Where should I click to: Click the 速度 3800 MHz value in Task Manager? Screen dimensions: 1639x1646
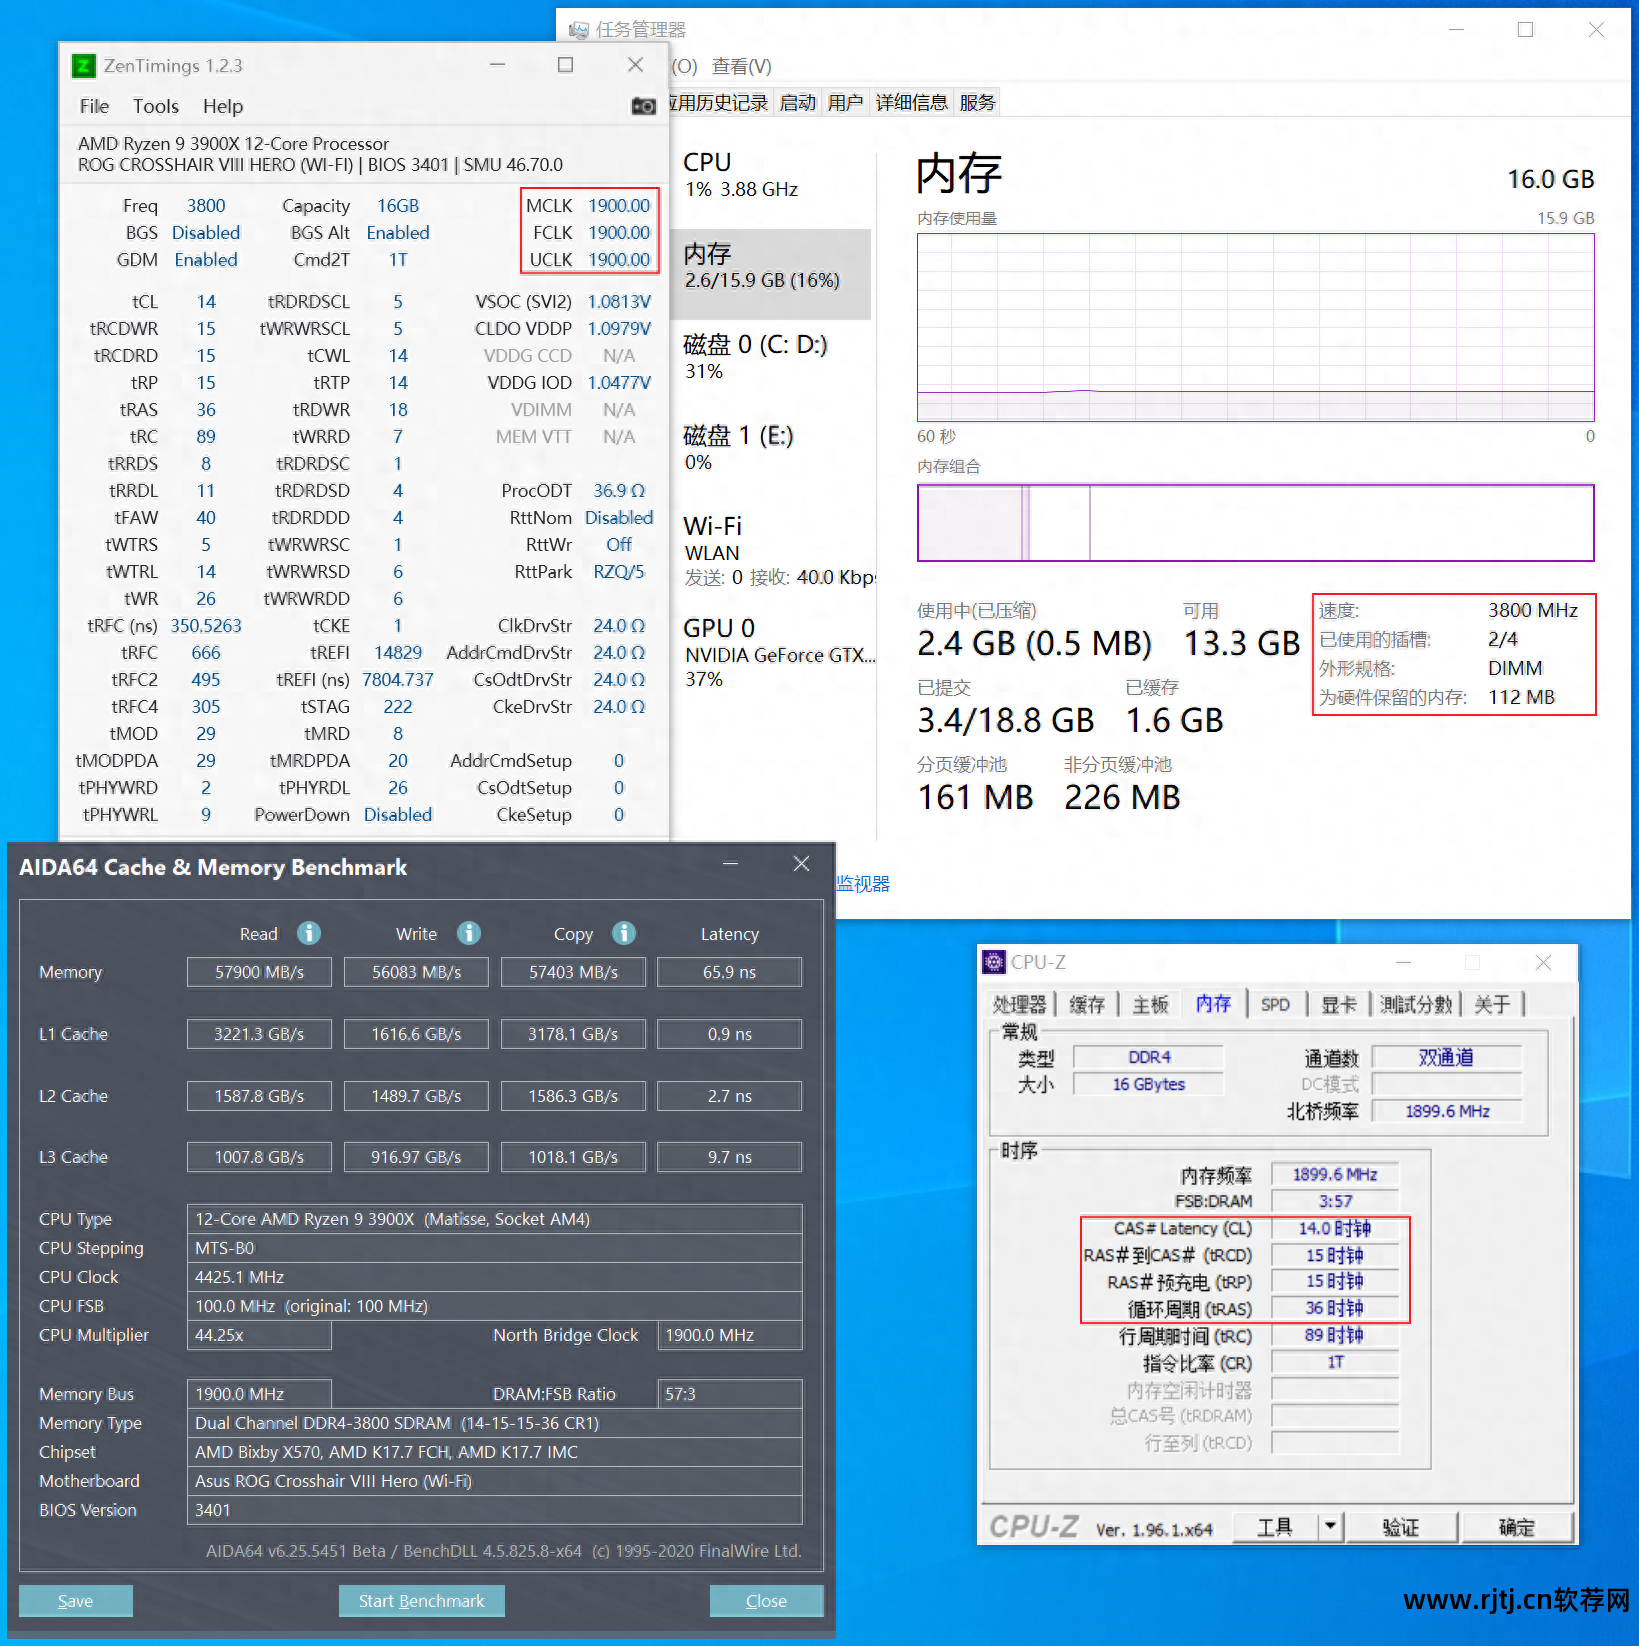(x=1532, y=610)
